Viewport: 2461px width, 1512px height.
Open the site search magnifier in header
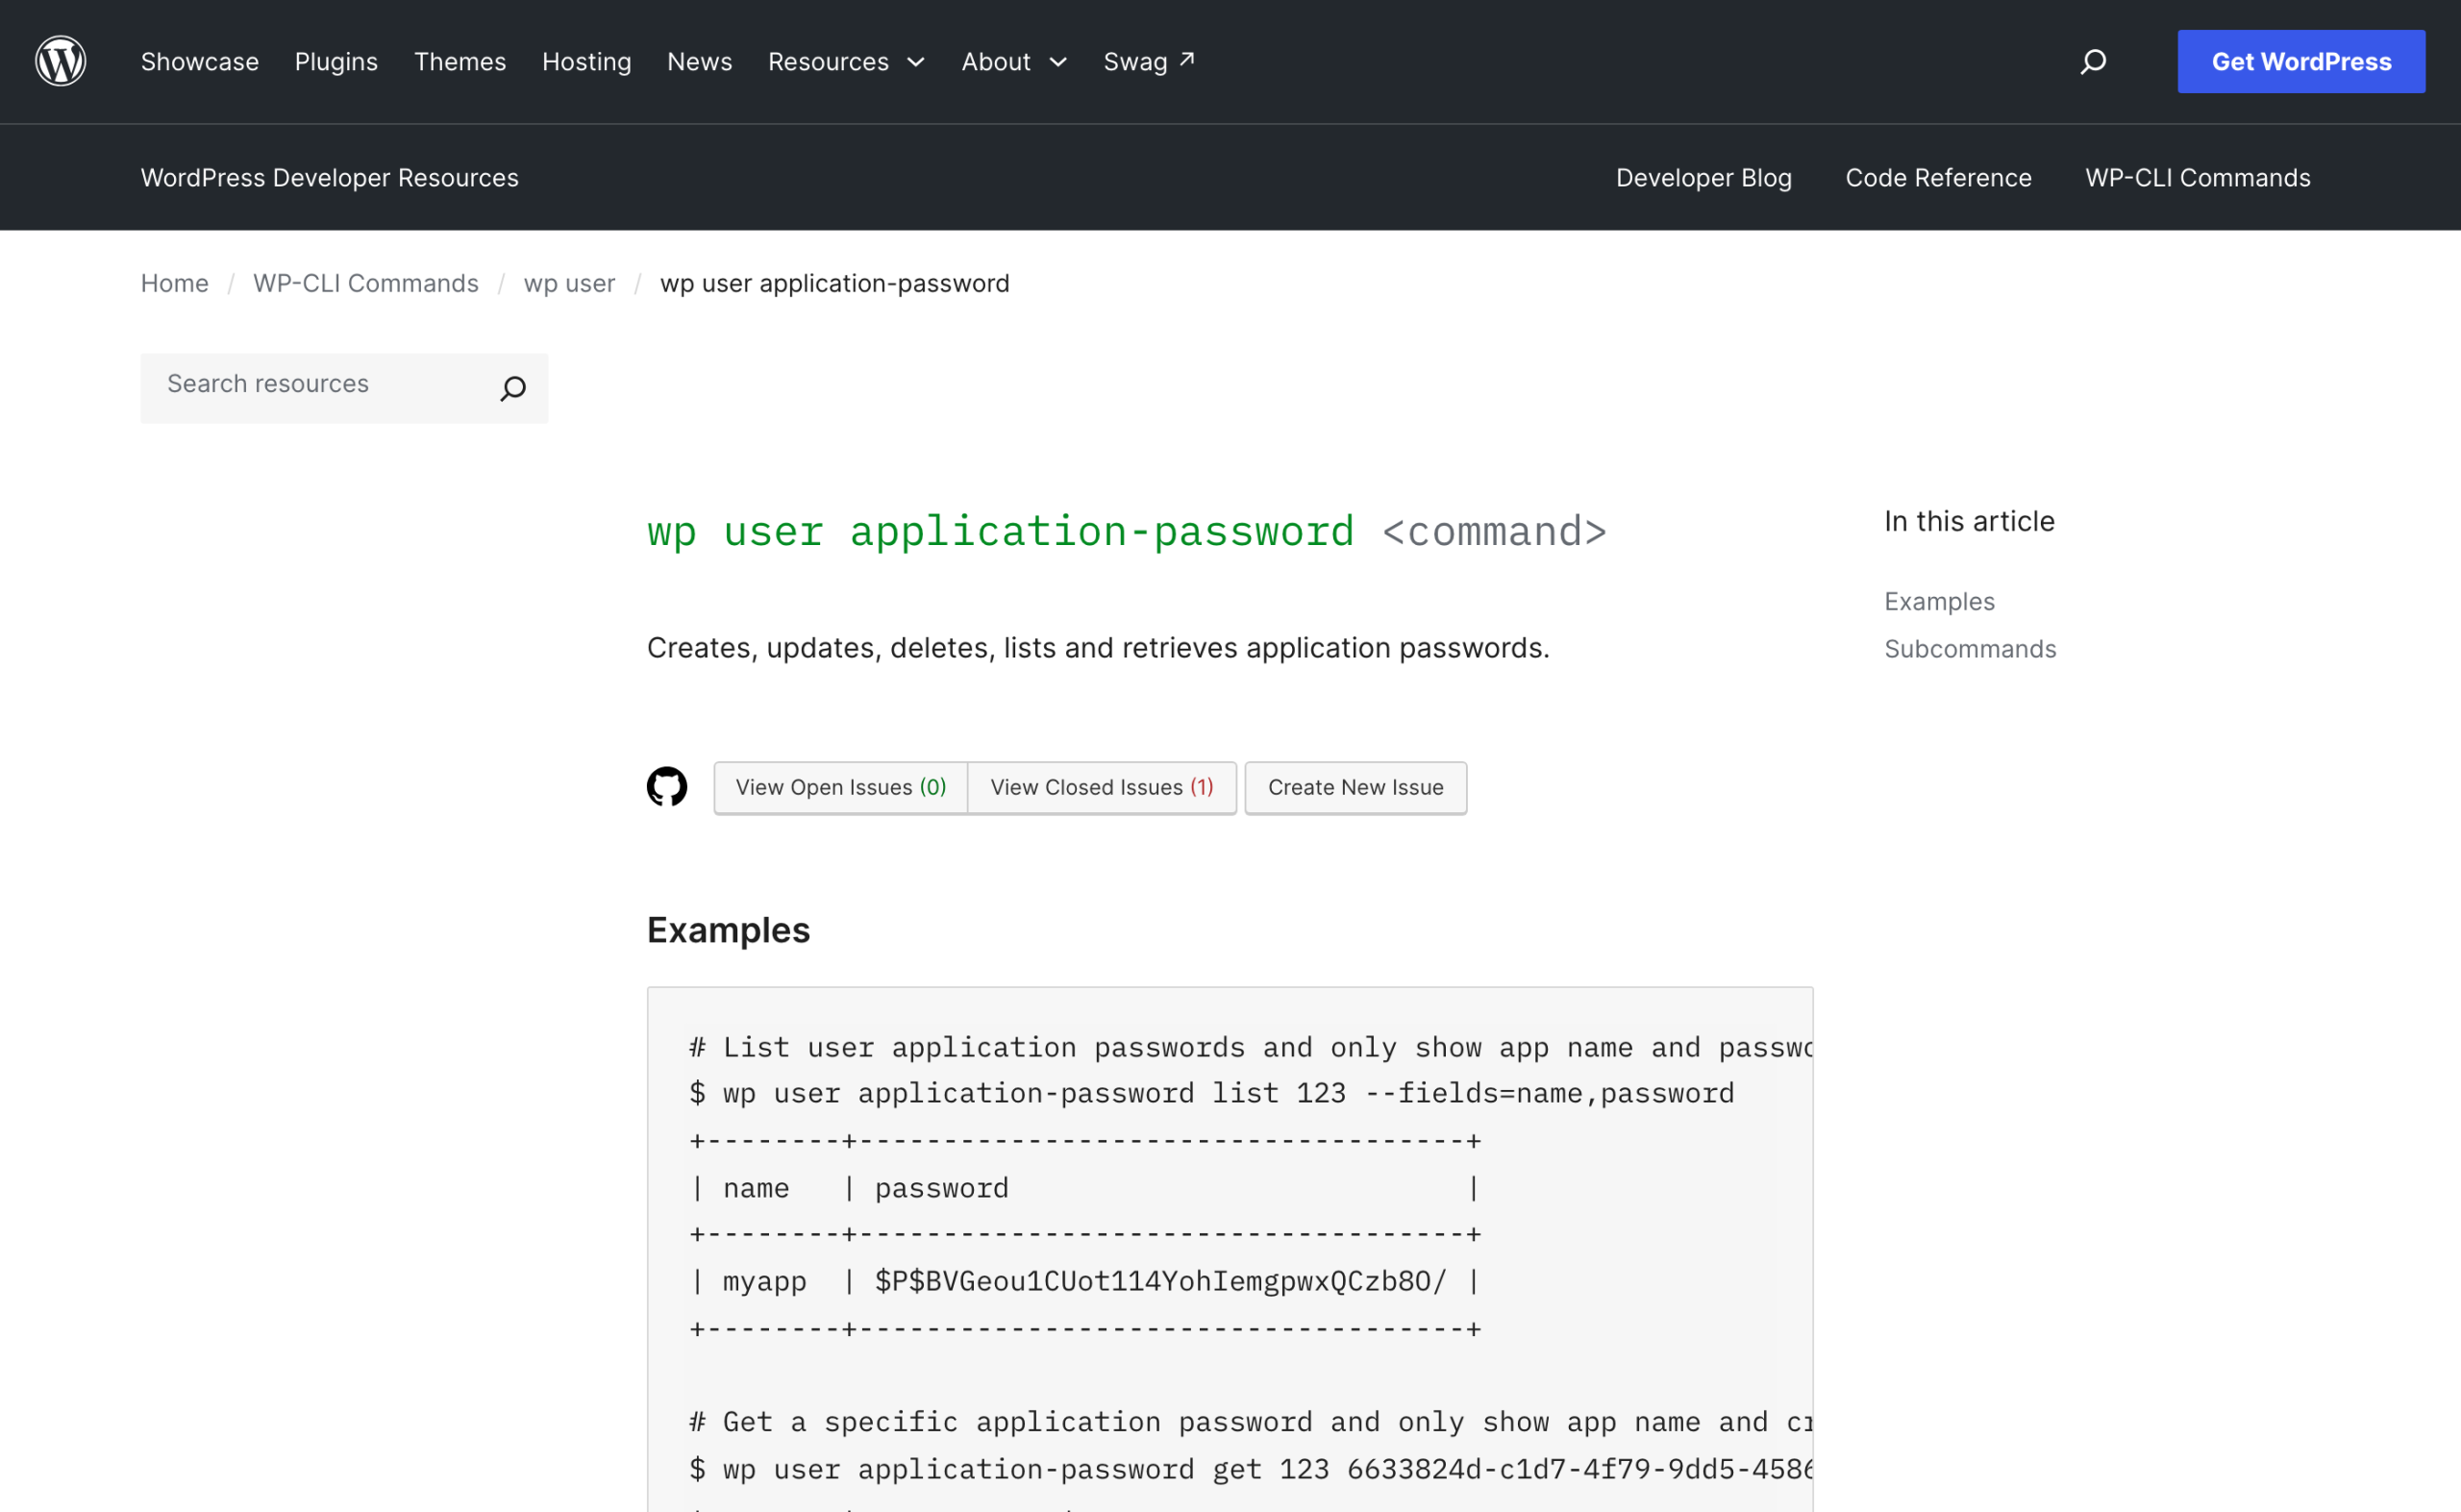(x=2093, y=62)
